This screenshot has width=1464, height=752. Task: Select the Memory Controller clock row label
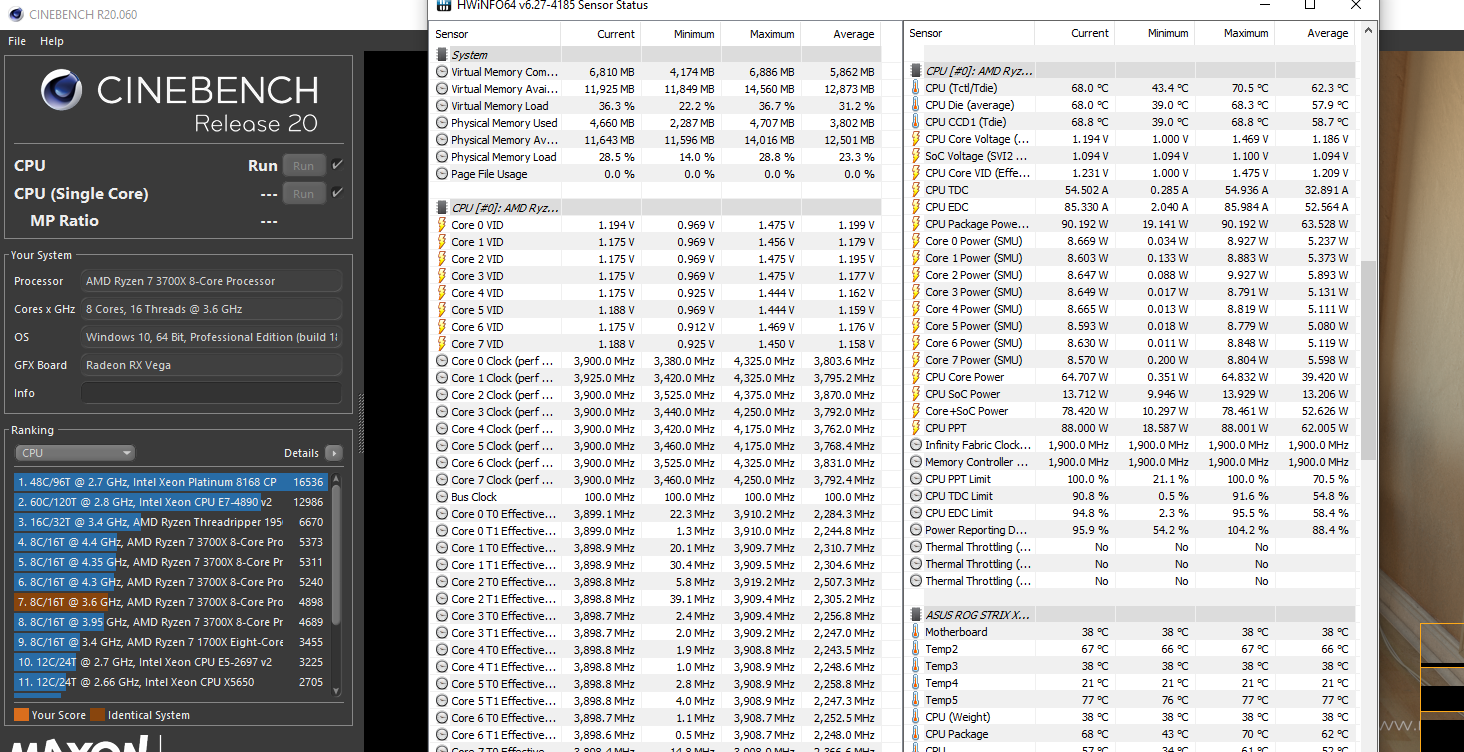pyautogui.click(x=976, y=462)
